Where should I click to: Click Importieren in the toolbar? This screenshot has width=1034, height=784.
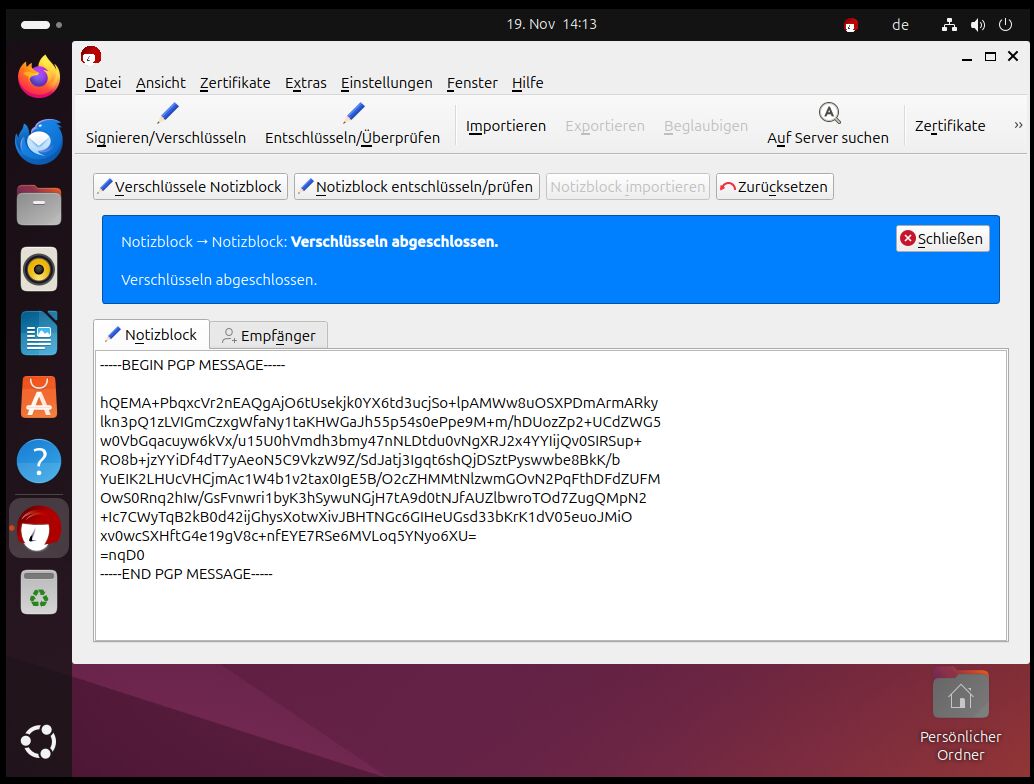[506, 126]
